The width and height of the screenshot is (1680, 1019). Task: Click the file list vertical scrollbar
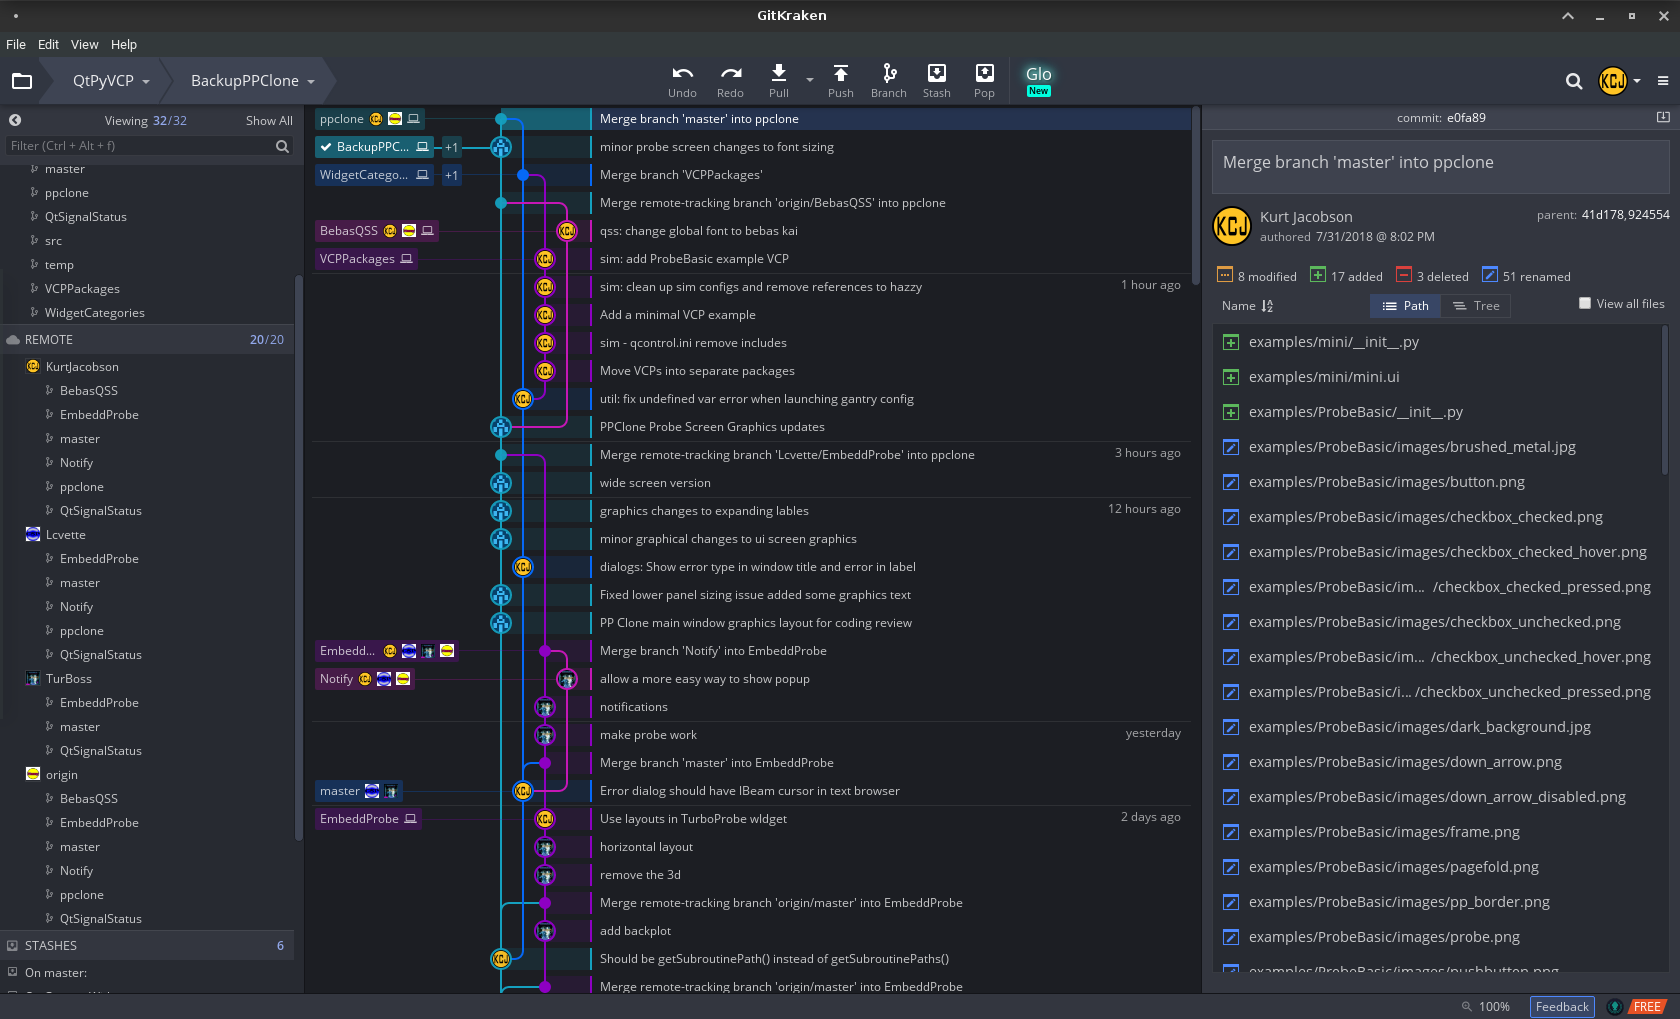point(1665,400)
